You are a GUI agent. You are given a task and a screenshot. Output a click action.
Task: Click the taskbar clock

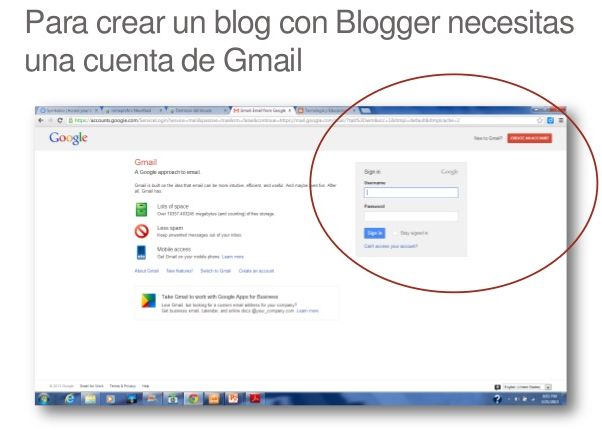[550, 399]
